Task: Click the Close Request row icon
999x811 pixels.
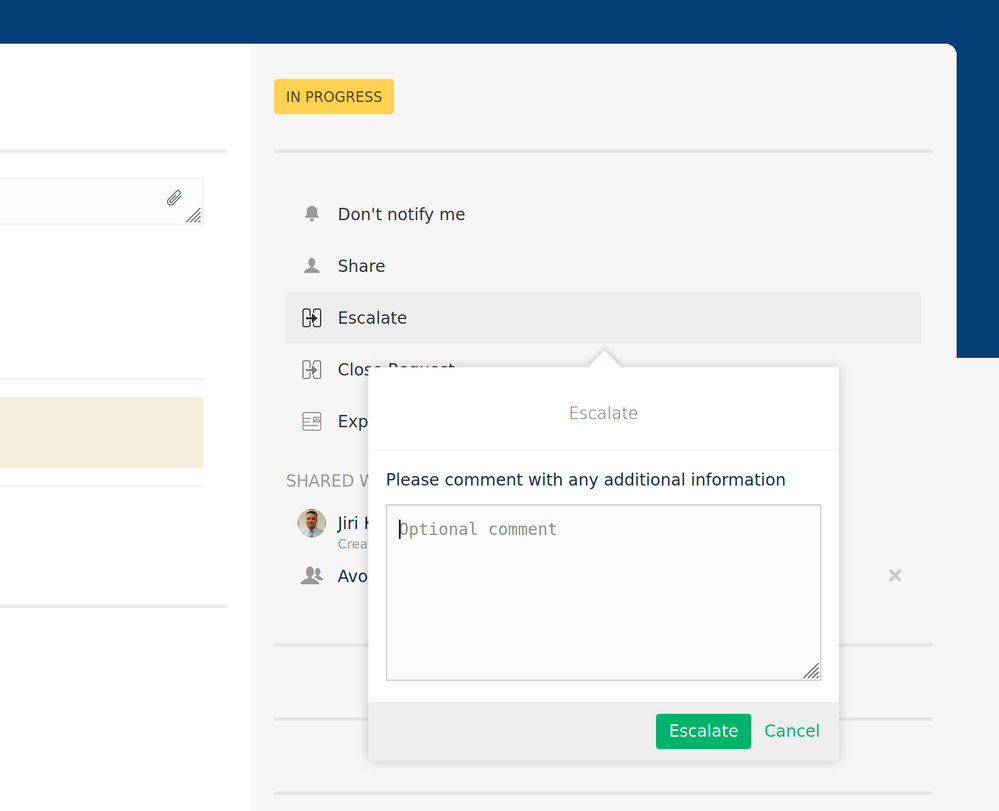Action: [x=312, y=370]
